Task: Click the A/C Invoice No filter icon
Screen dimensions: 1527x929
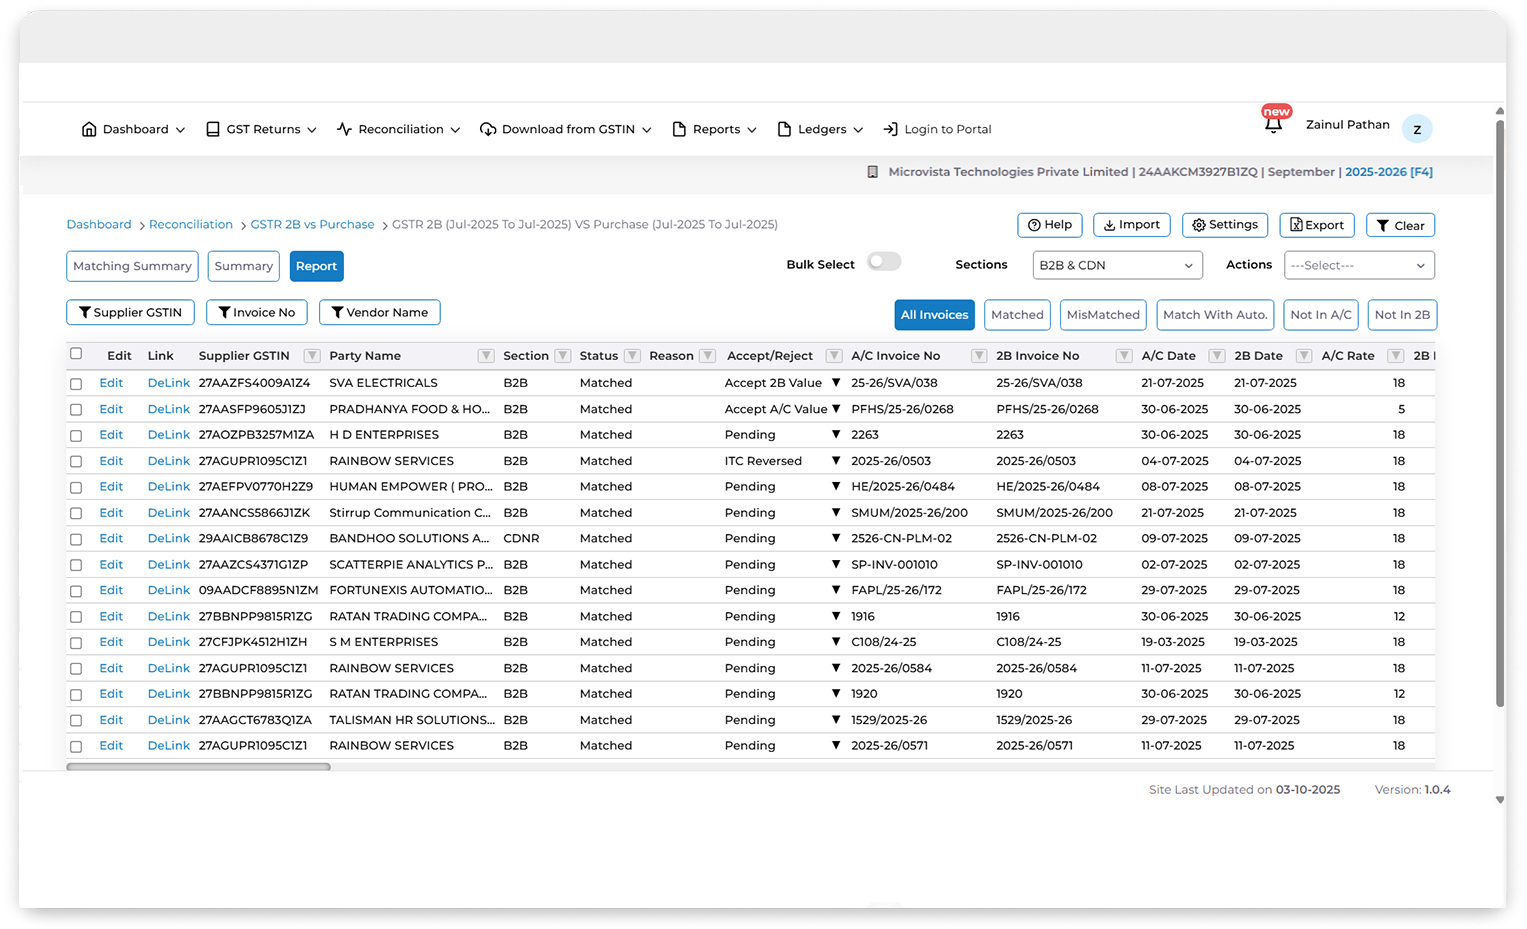Action: point(979,356)
